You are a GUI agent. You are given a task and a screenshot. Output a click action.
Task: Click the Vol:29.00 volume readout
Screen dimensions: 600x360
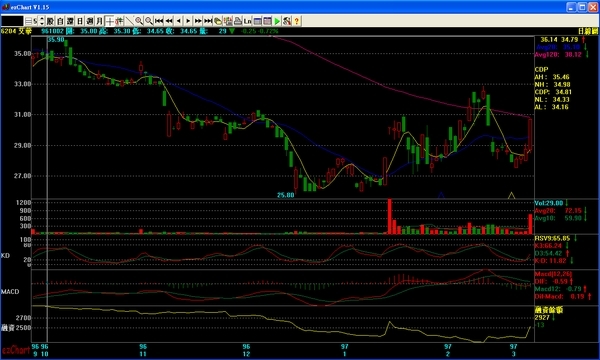[x=549, y=203]
